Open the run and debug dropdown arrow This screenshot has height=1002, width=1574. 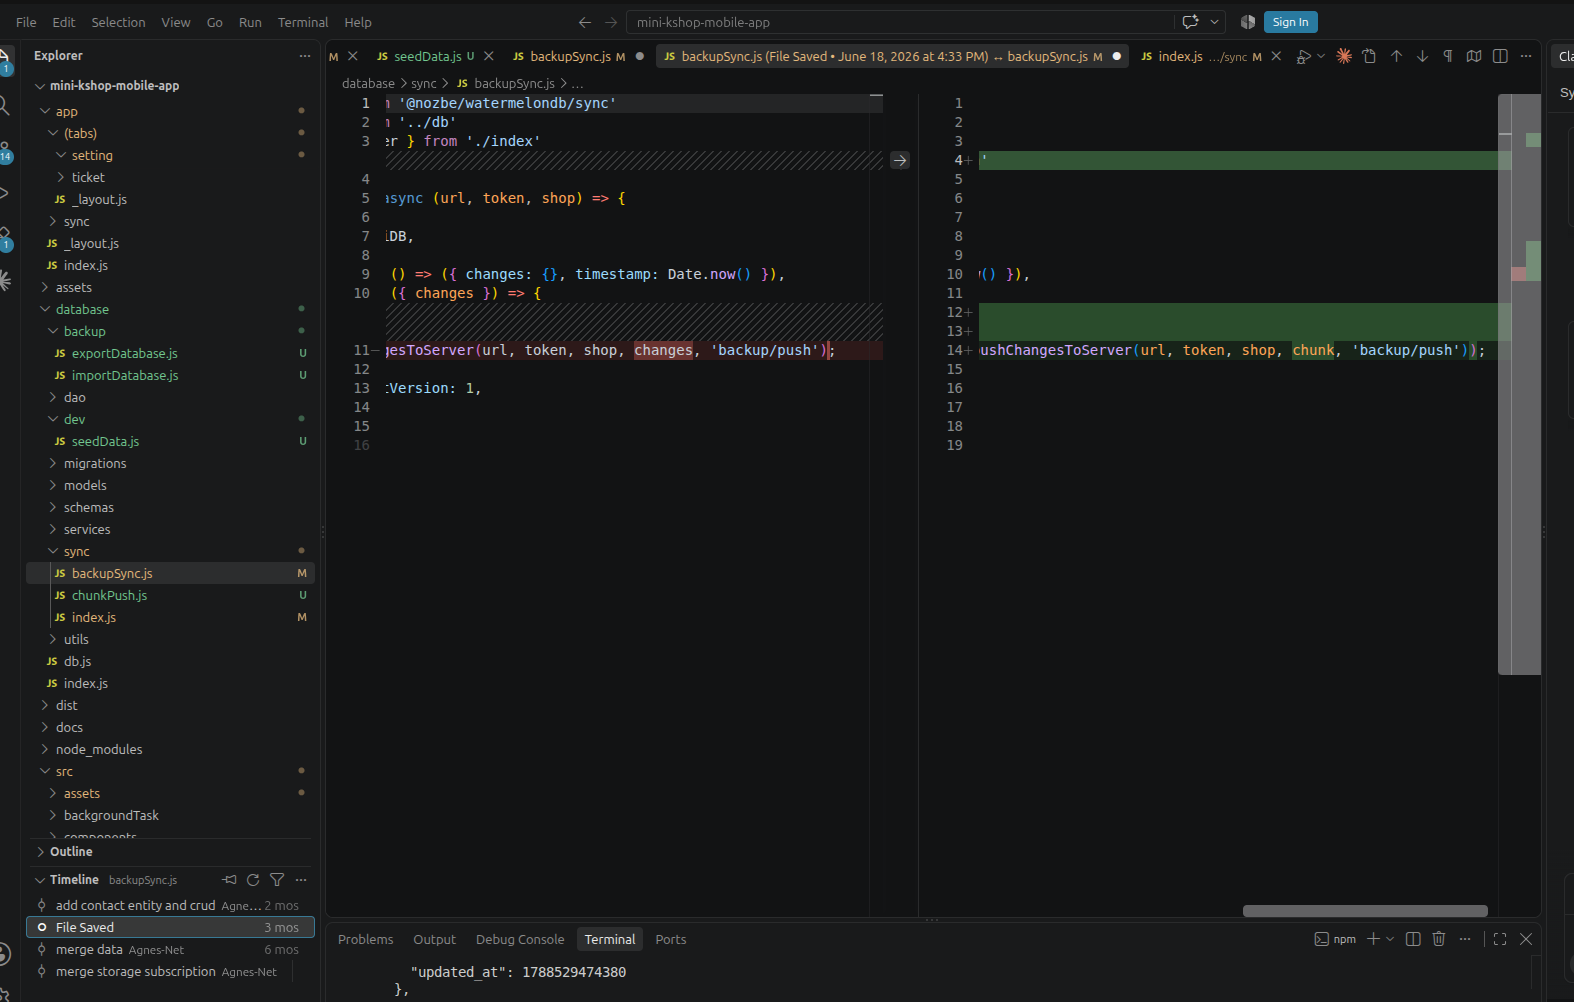pyautogui.click(x=1321, y=56)
